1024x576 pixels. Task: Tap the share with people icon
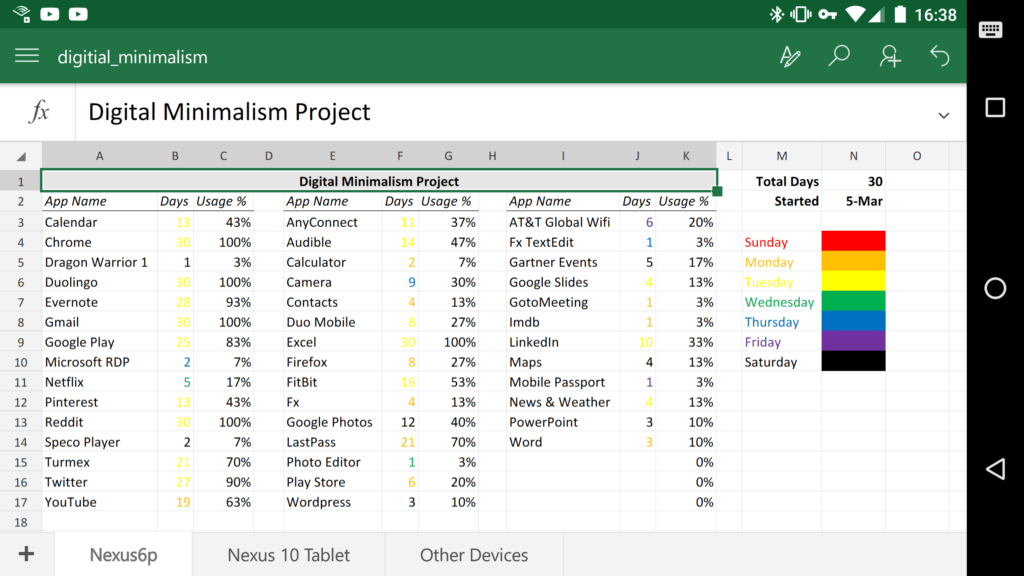coord(889,56)
